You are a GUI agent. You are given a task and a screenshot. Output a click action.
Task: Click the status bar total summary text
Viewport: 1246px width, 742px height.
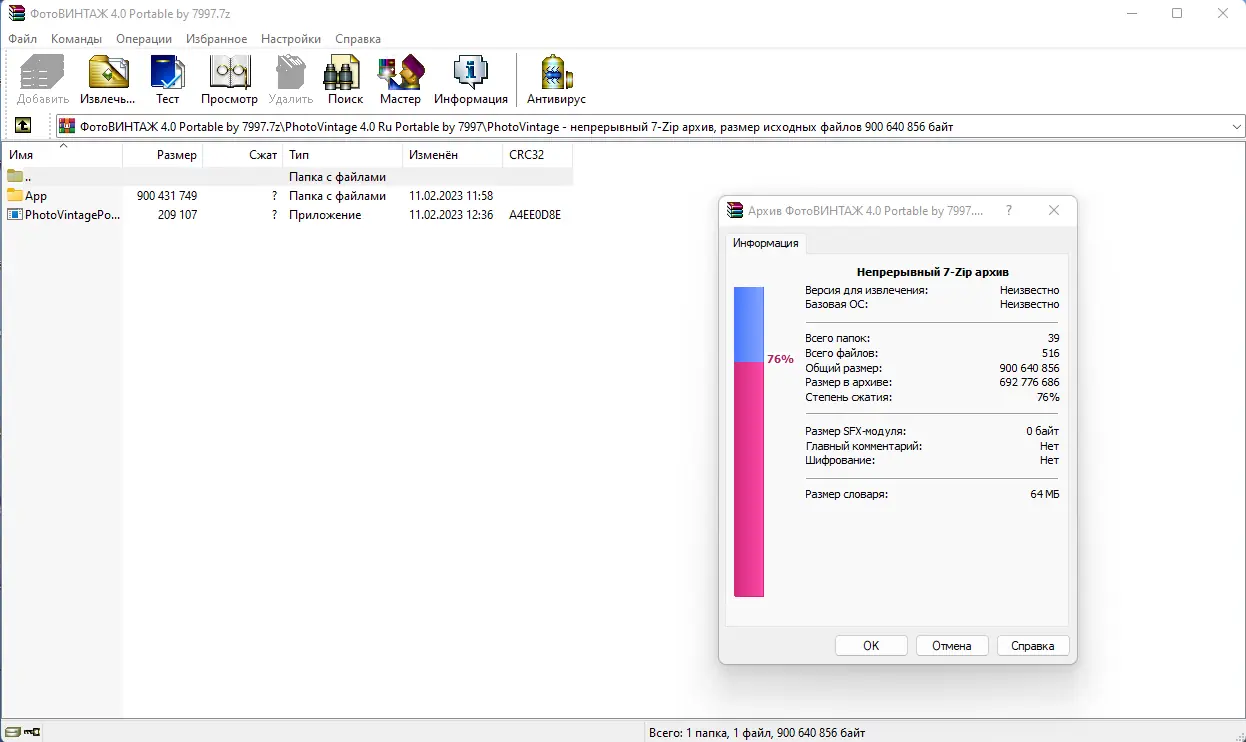[x=757, y=733]
